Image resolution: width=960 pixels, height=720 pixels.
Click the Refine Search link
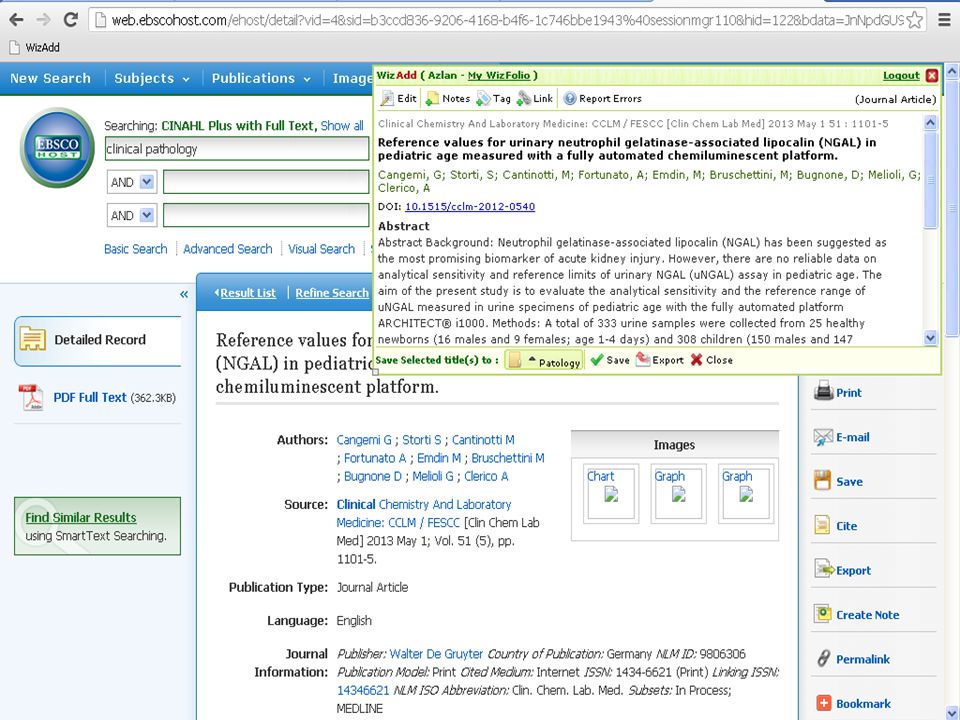(332, 293)
